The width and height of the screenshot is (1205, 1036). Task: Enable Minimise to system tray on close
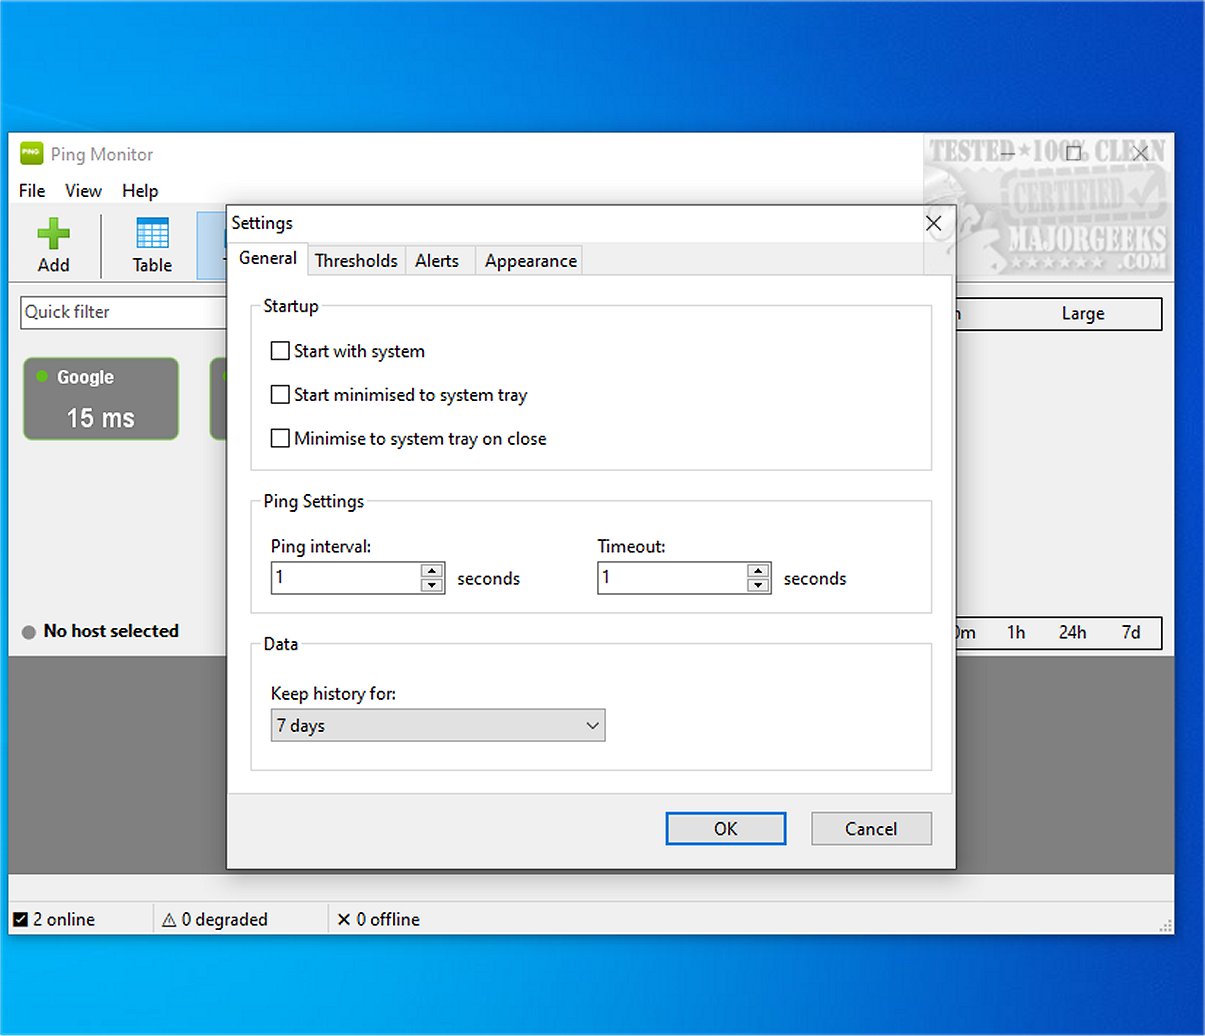coord(280,438)
